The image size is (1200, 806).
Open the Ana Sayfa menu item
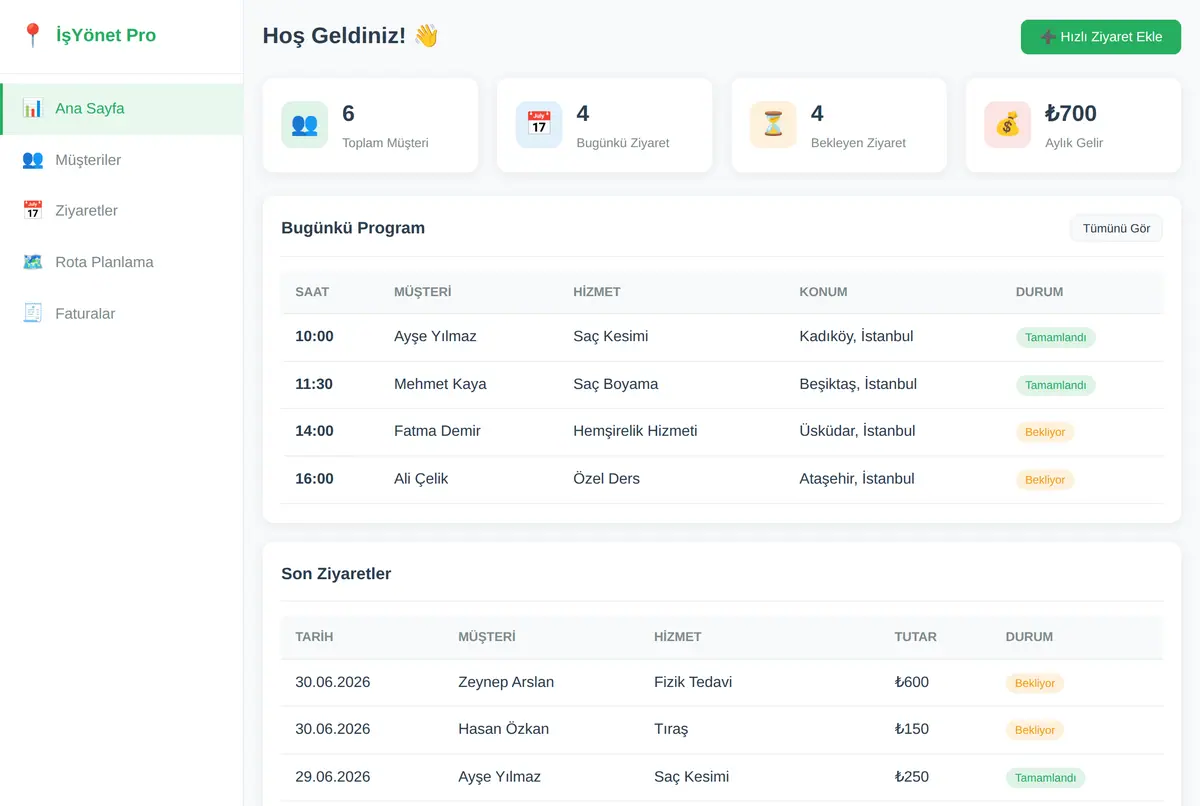(122, 109)
